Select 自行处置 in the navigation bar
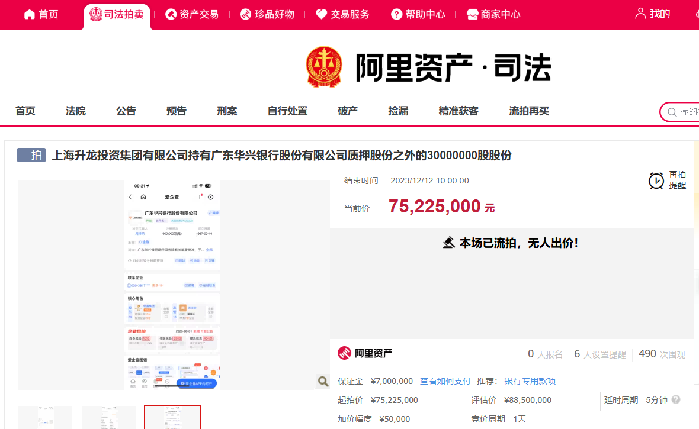The image size is (699, 429). [286, 111]
